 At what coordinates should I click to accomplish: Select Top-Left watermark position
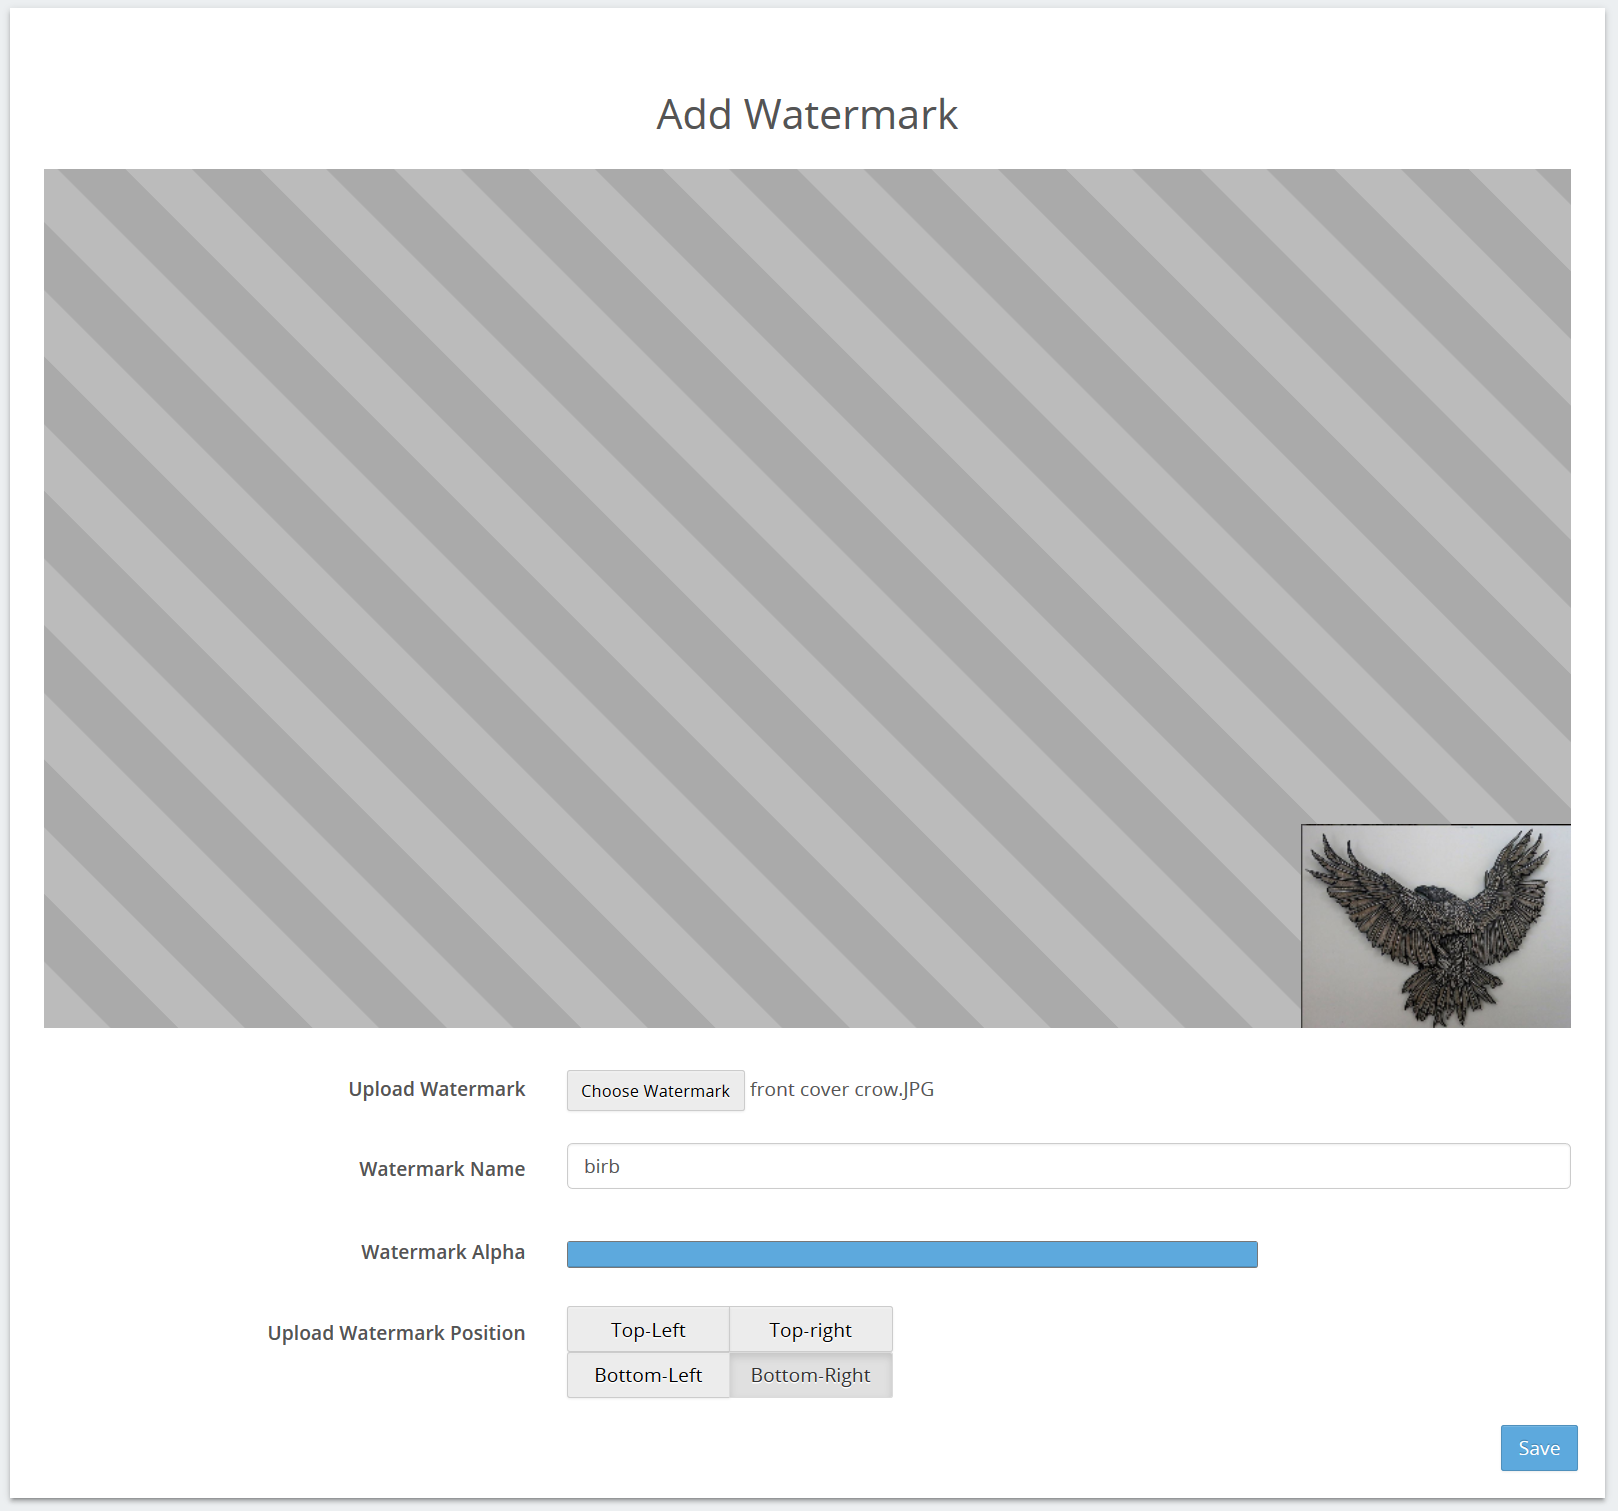(648, 1330)
